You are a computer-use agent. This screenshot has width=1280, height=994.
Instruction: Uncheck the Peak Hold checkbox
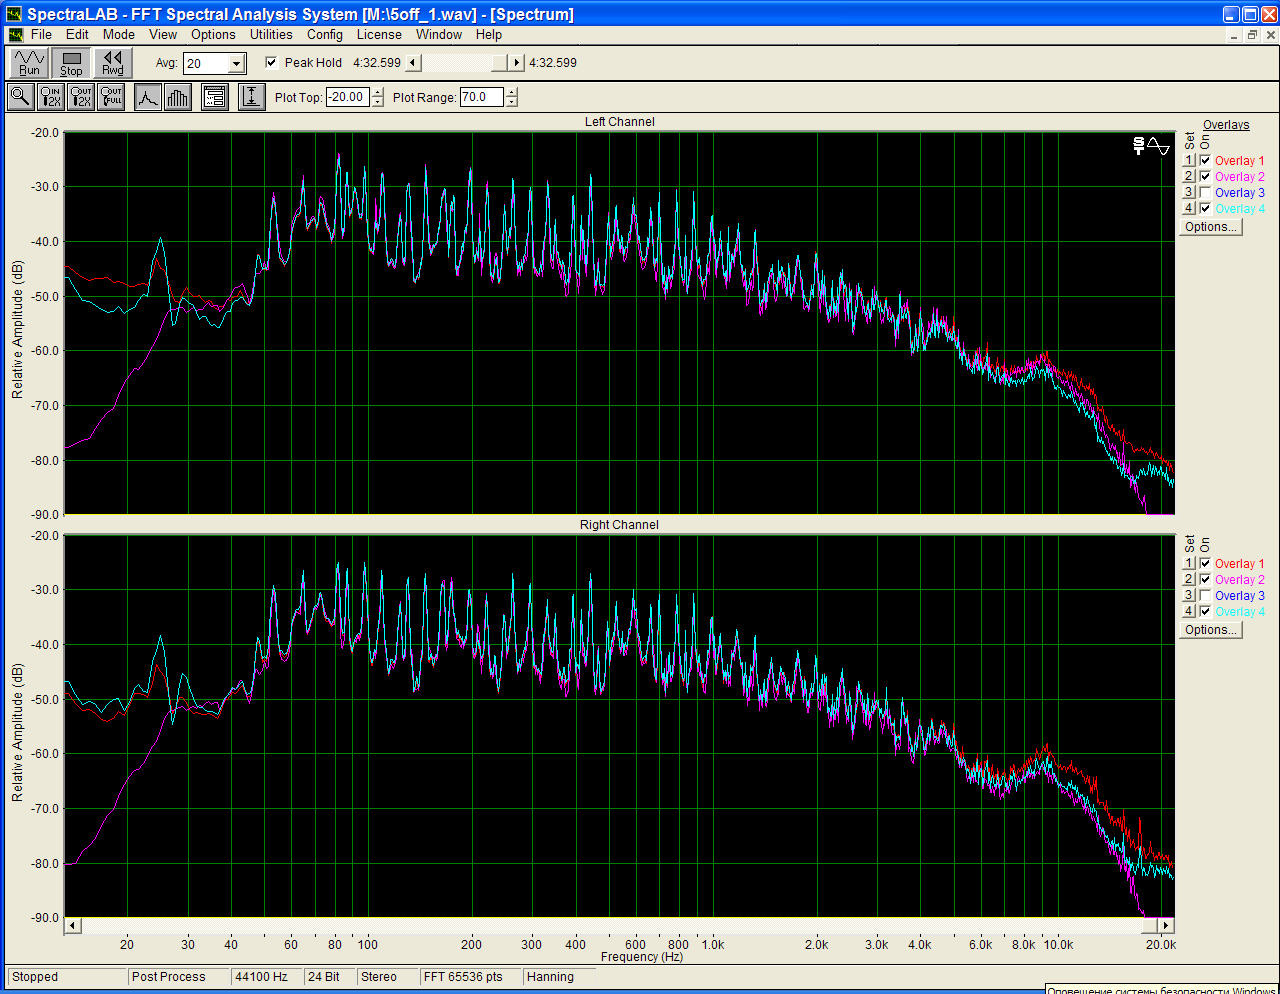pyautogui.click(x=271, y=62)
